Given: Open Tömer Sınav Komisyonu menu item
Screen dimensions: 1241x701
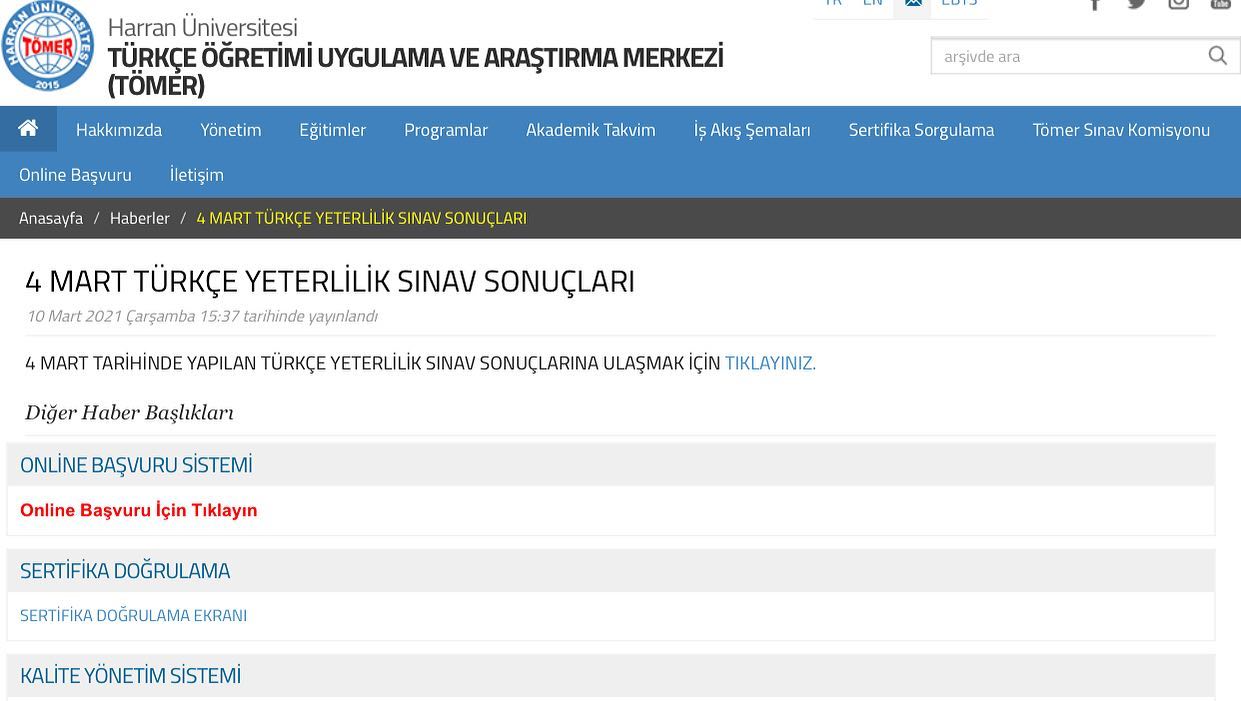Looking at the screenshot, I should coord(1121,130).
